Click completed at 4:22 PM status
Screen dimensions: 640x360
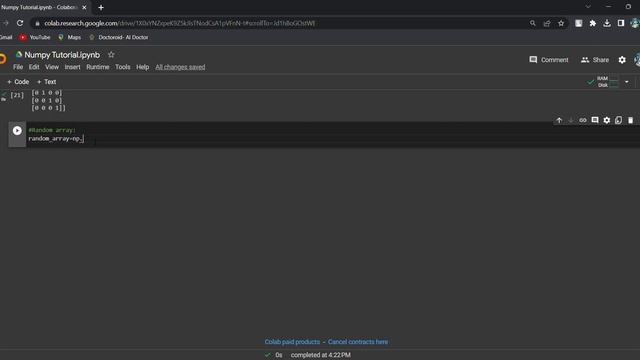point(320,355)
